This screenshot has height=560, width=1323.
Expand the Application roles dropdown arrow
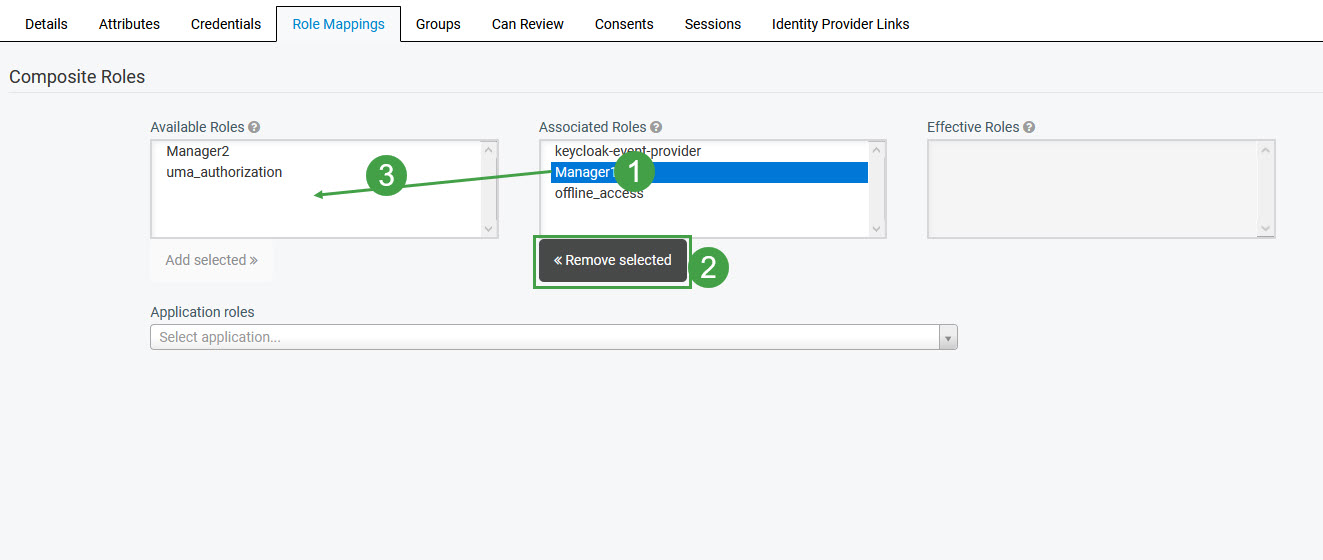coord(948,338)
